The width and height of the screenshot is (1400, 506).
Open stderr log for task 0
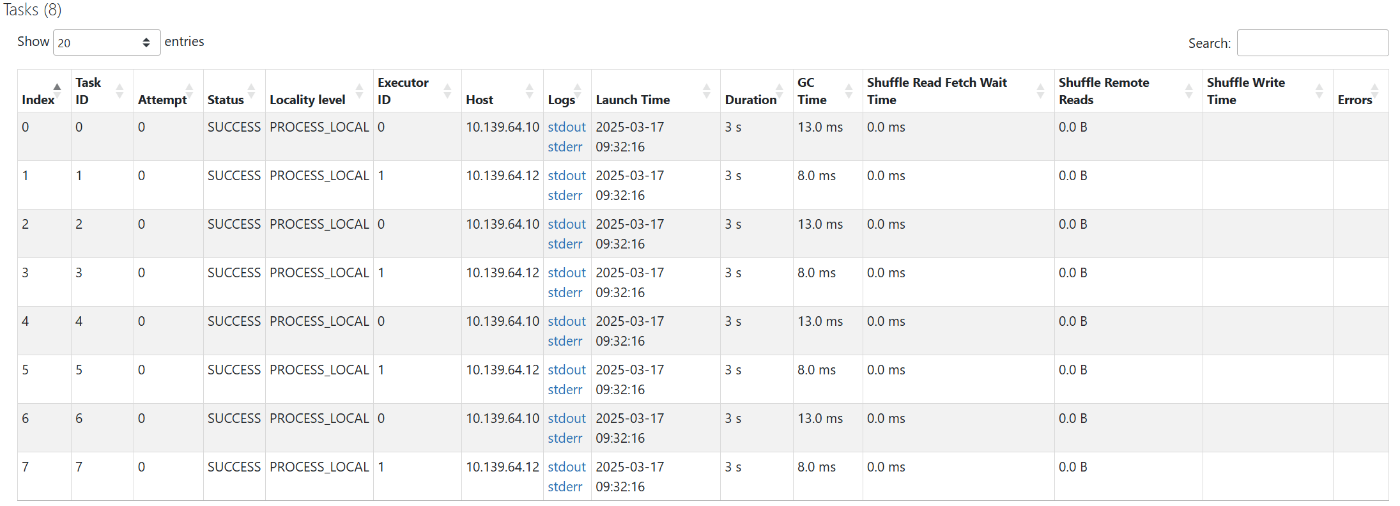pos(565,147)
